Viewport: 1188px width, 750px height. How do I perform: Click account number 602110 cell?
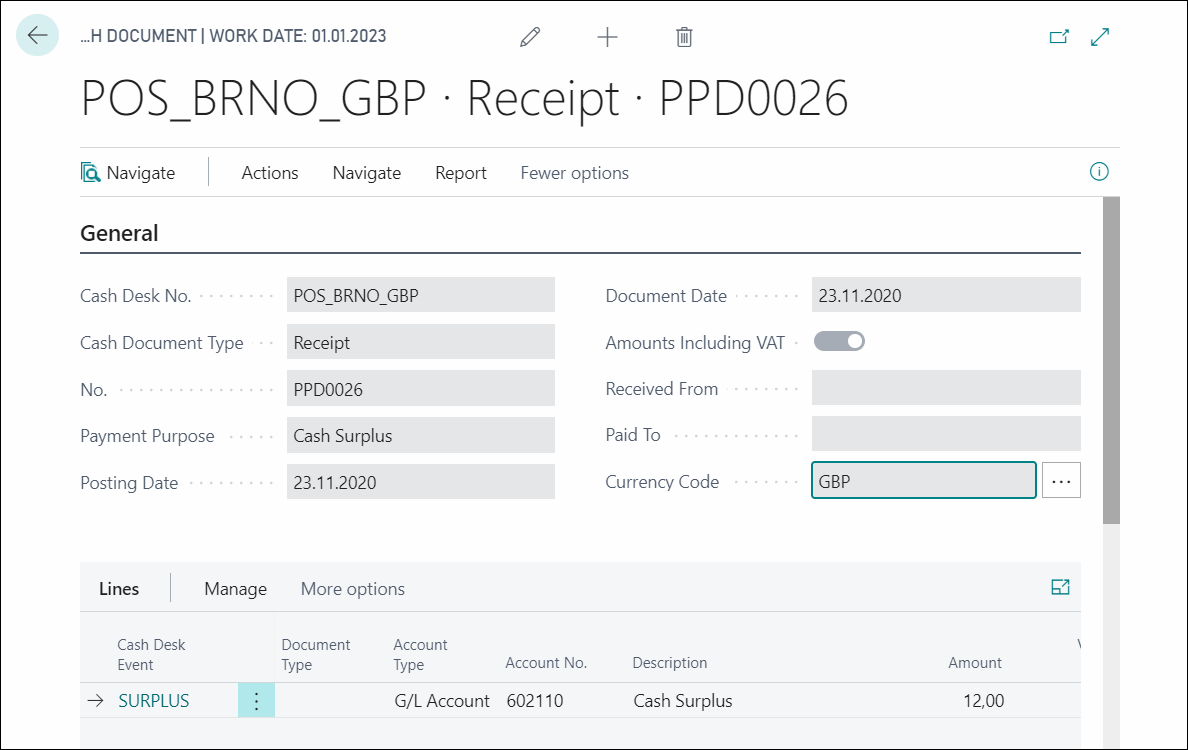535,701
